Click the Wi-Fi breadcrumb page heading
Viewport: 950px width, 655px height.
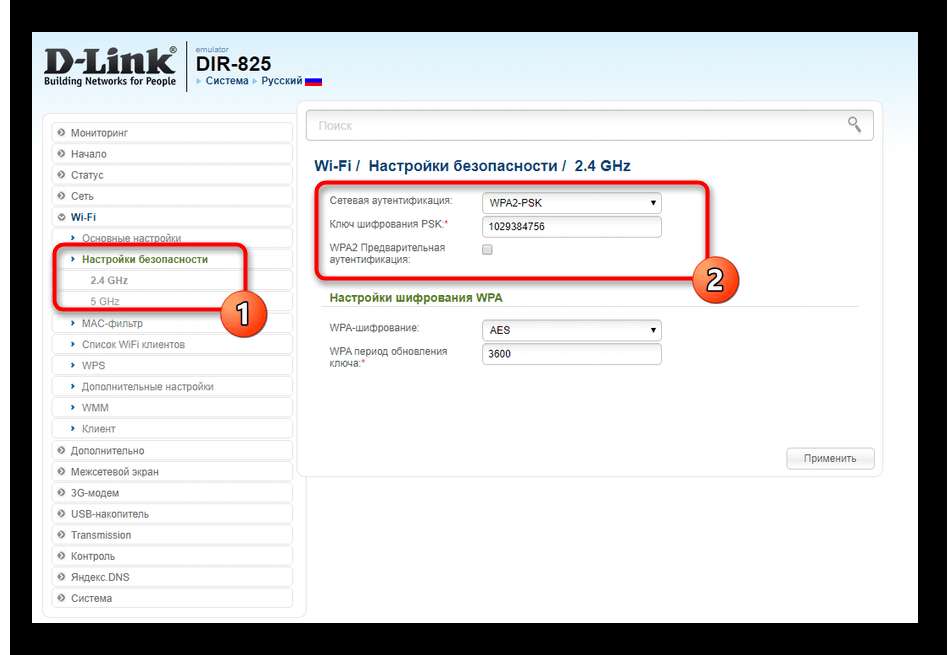pyautogui.click(x=472, y=165)
